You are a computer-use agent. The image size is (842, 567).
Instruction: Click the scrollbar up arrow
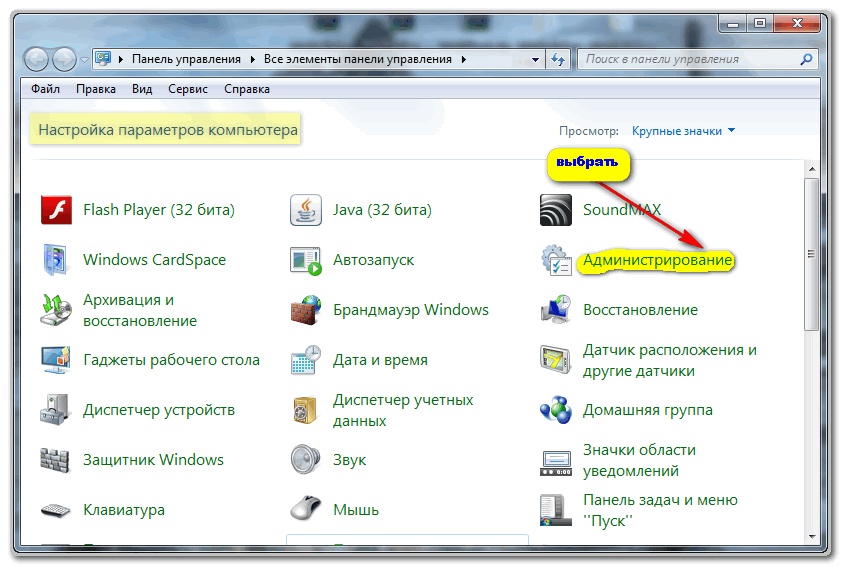(x=811, y=169)
